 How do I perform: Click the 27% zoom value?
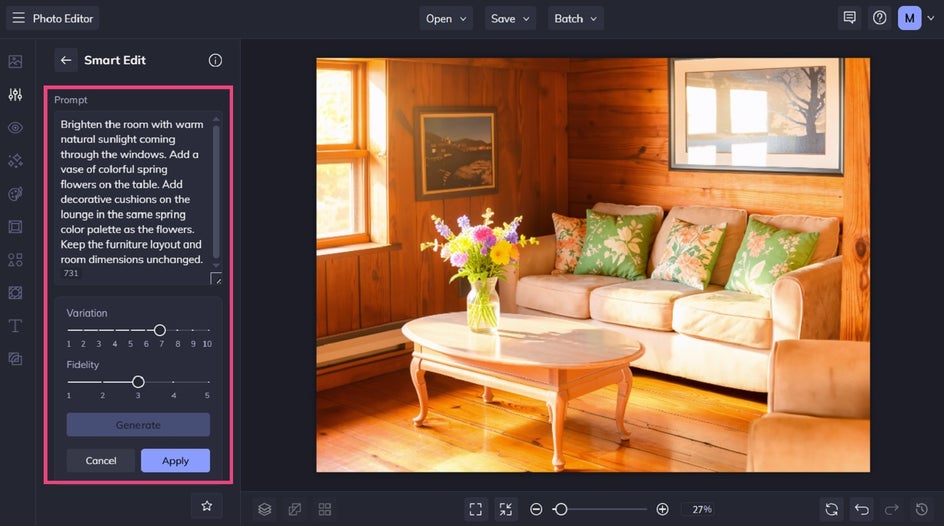click(701, 509)
